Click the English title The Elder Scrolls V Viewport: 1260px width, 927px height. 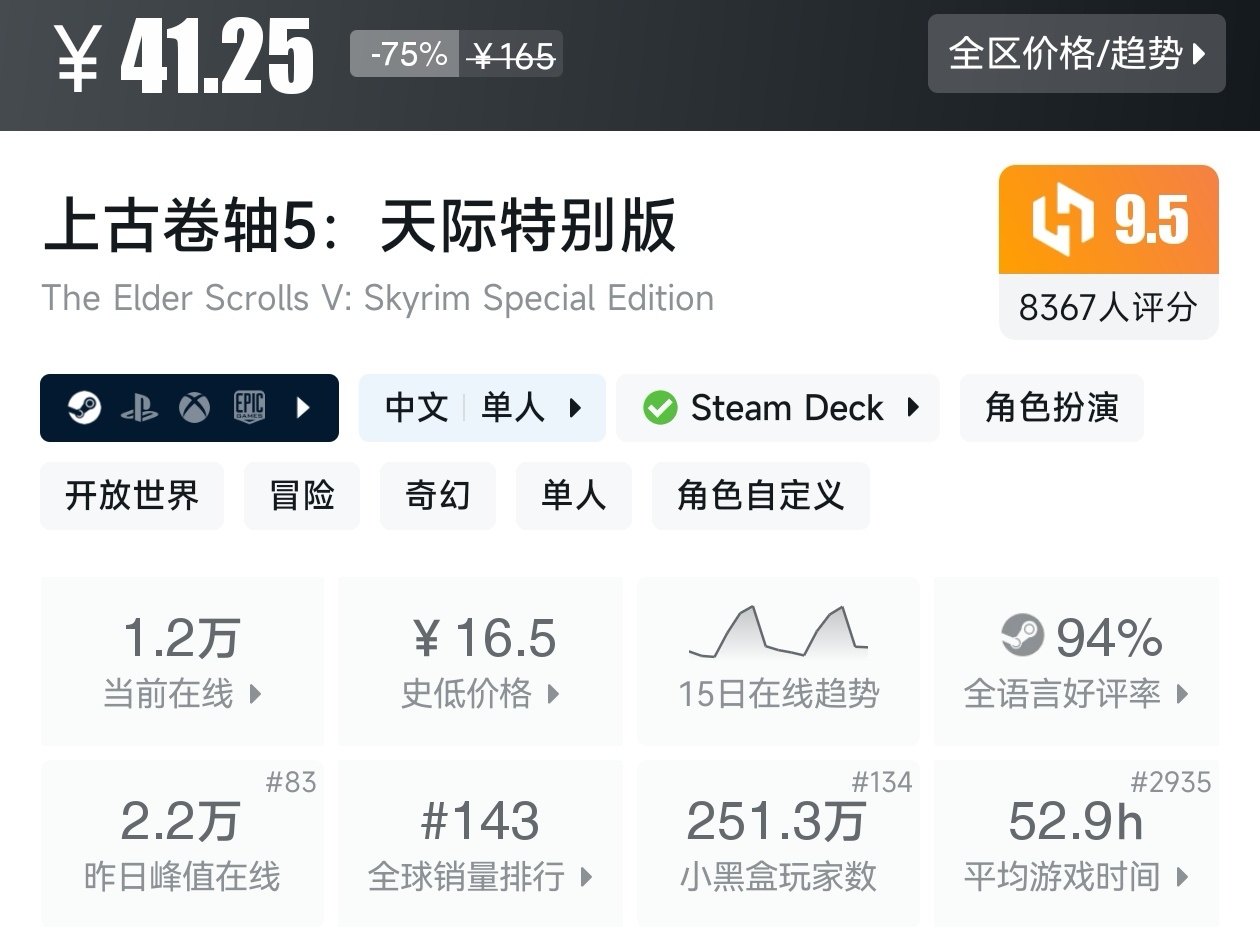378,298
